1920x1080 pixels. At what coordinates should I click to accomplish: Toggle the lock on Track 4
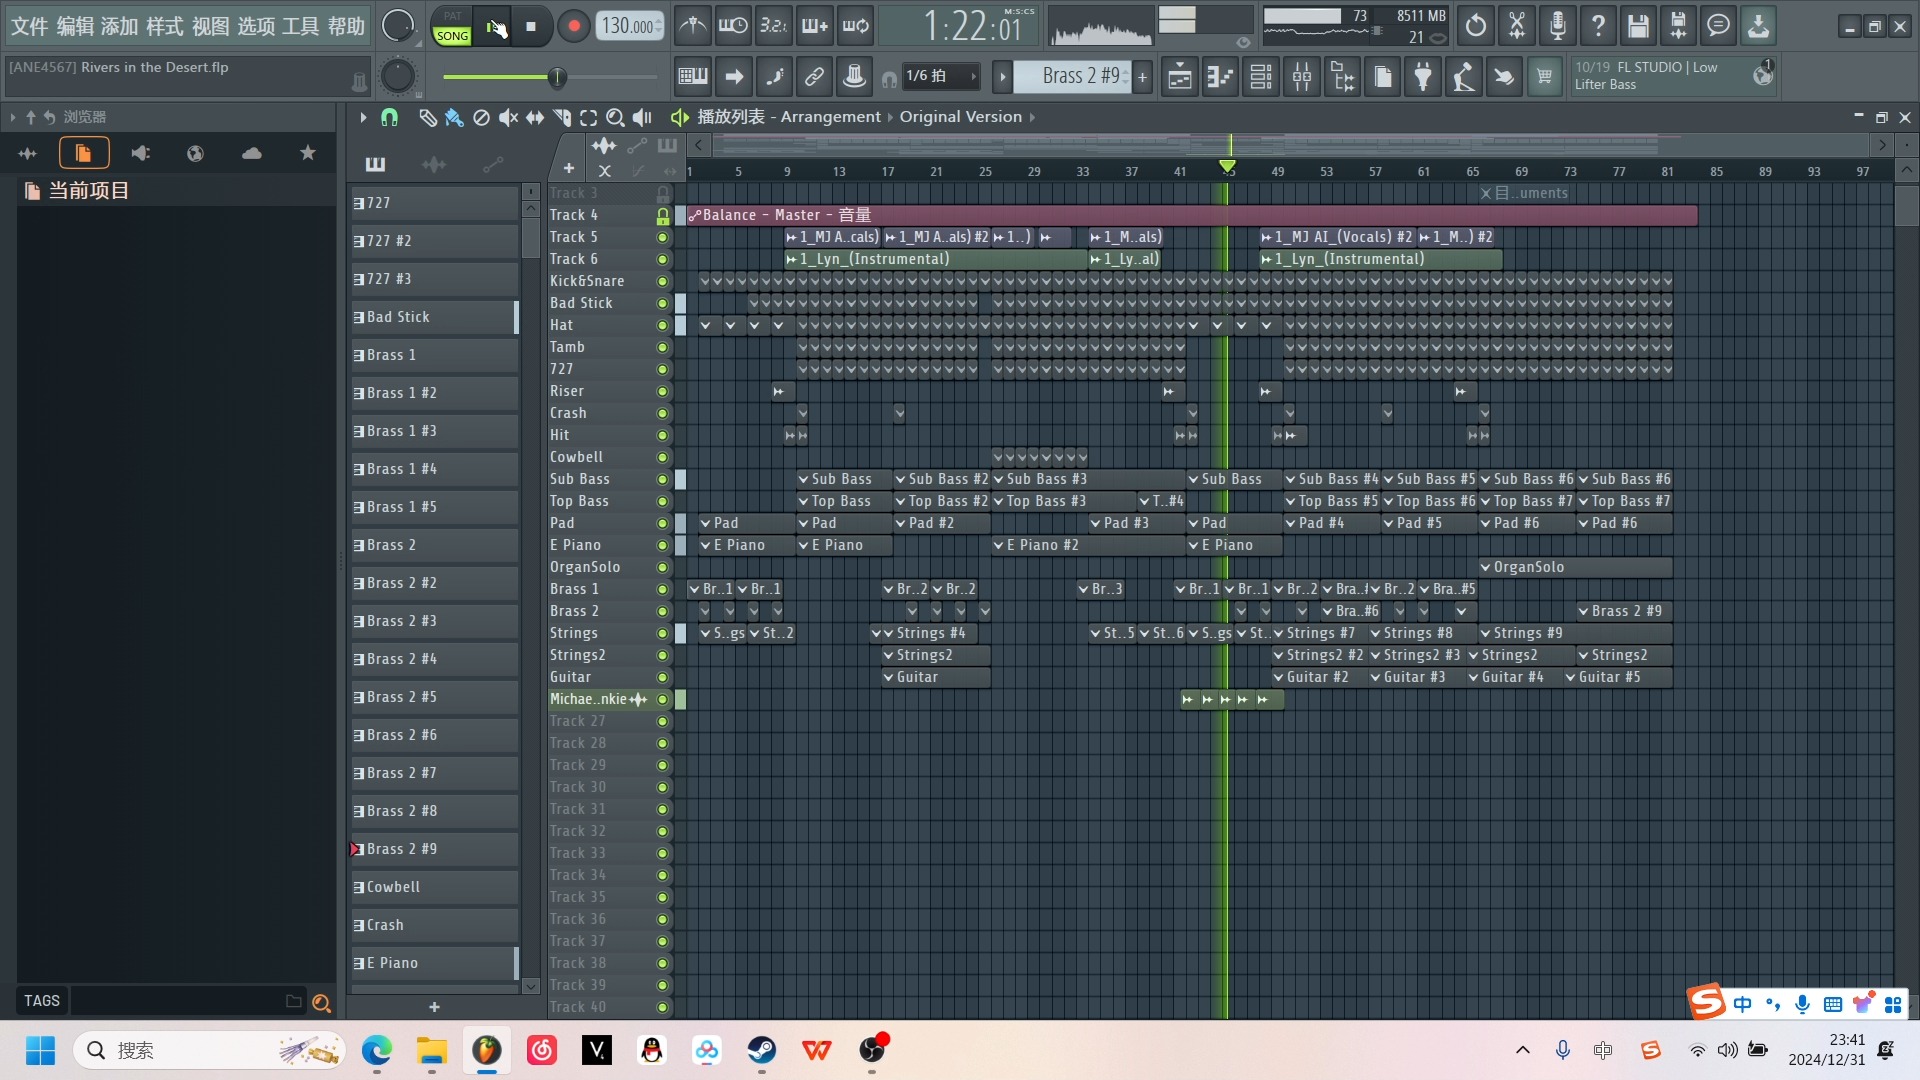[x=662, y=215]
